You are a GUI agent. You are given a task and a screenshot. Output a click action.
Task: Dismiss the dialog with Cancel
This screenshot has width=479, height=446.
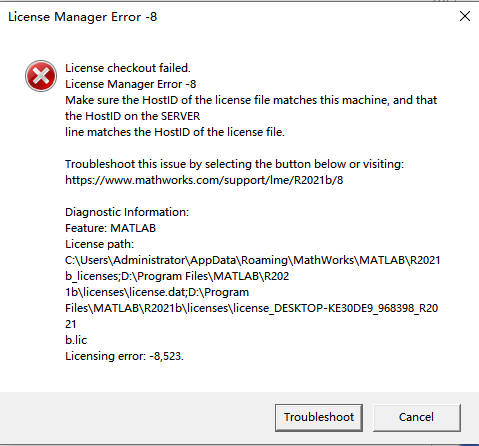[x=417, y=418]
